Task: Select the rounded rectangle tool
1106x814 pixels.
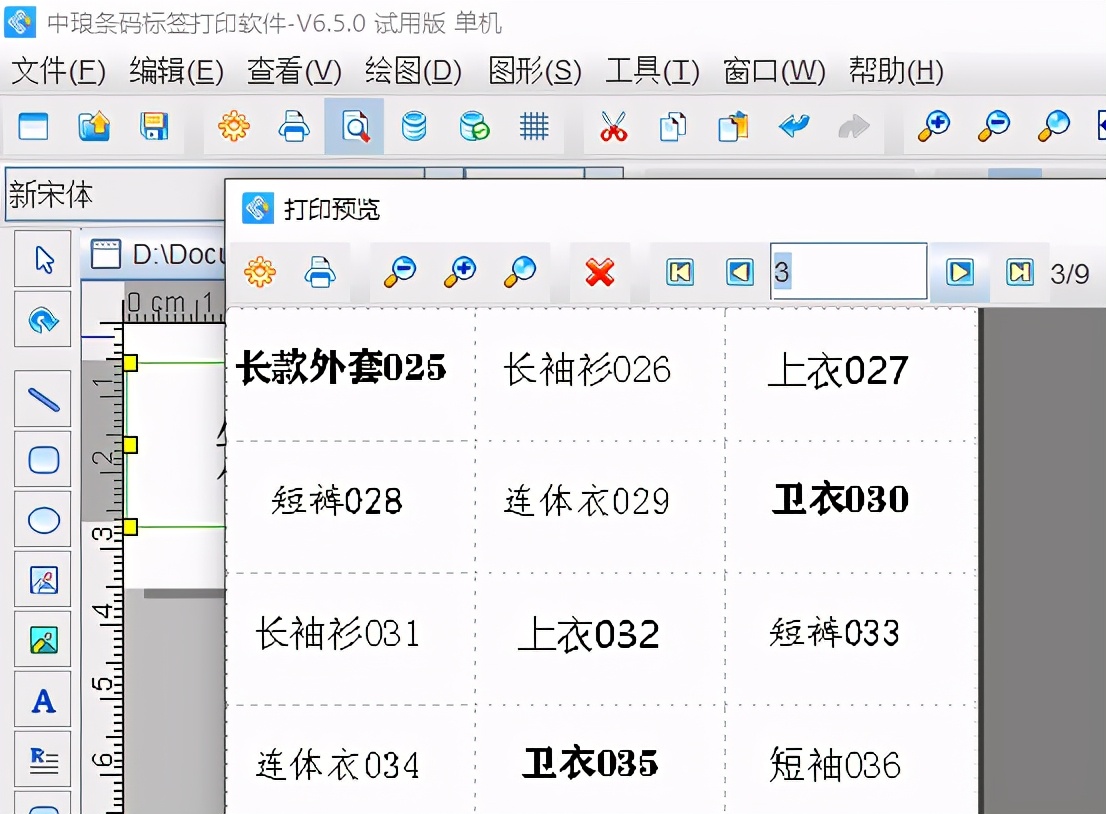Action: pos(42,459)
